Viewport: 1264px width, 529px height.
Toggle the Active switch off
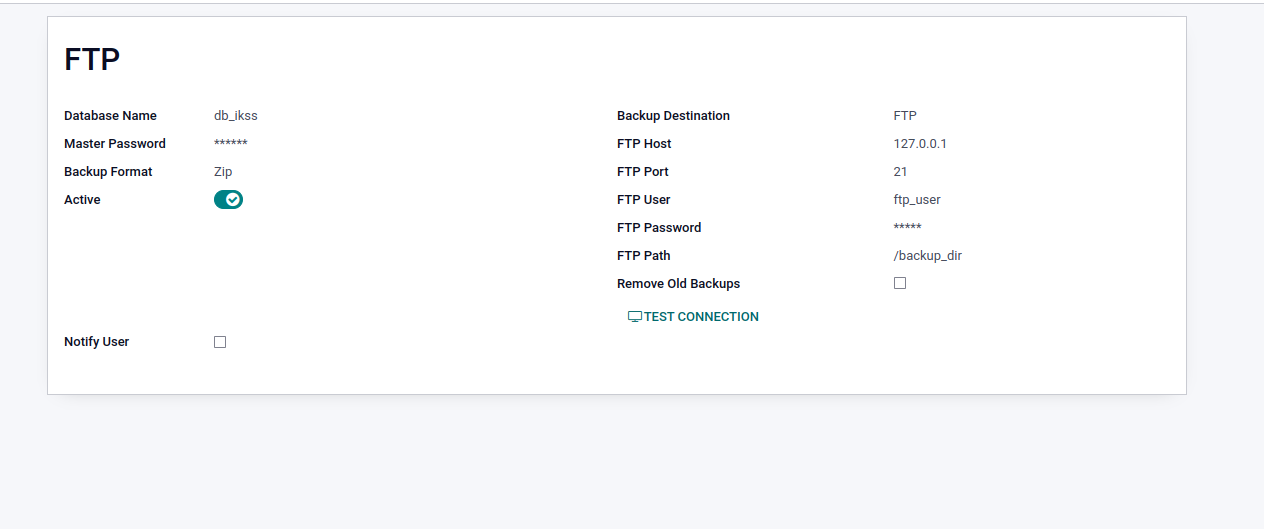click(228, 200)
